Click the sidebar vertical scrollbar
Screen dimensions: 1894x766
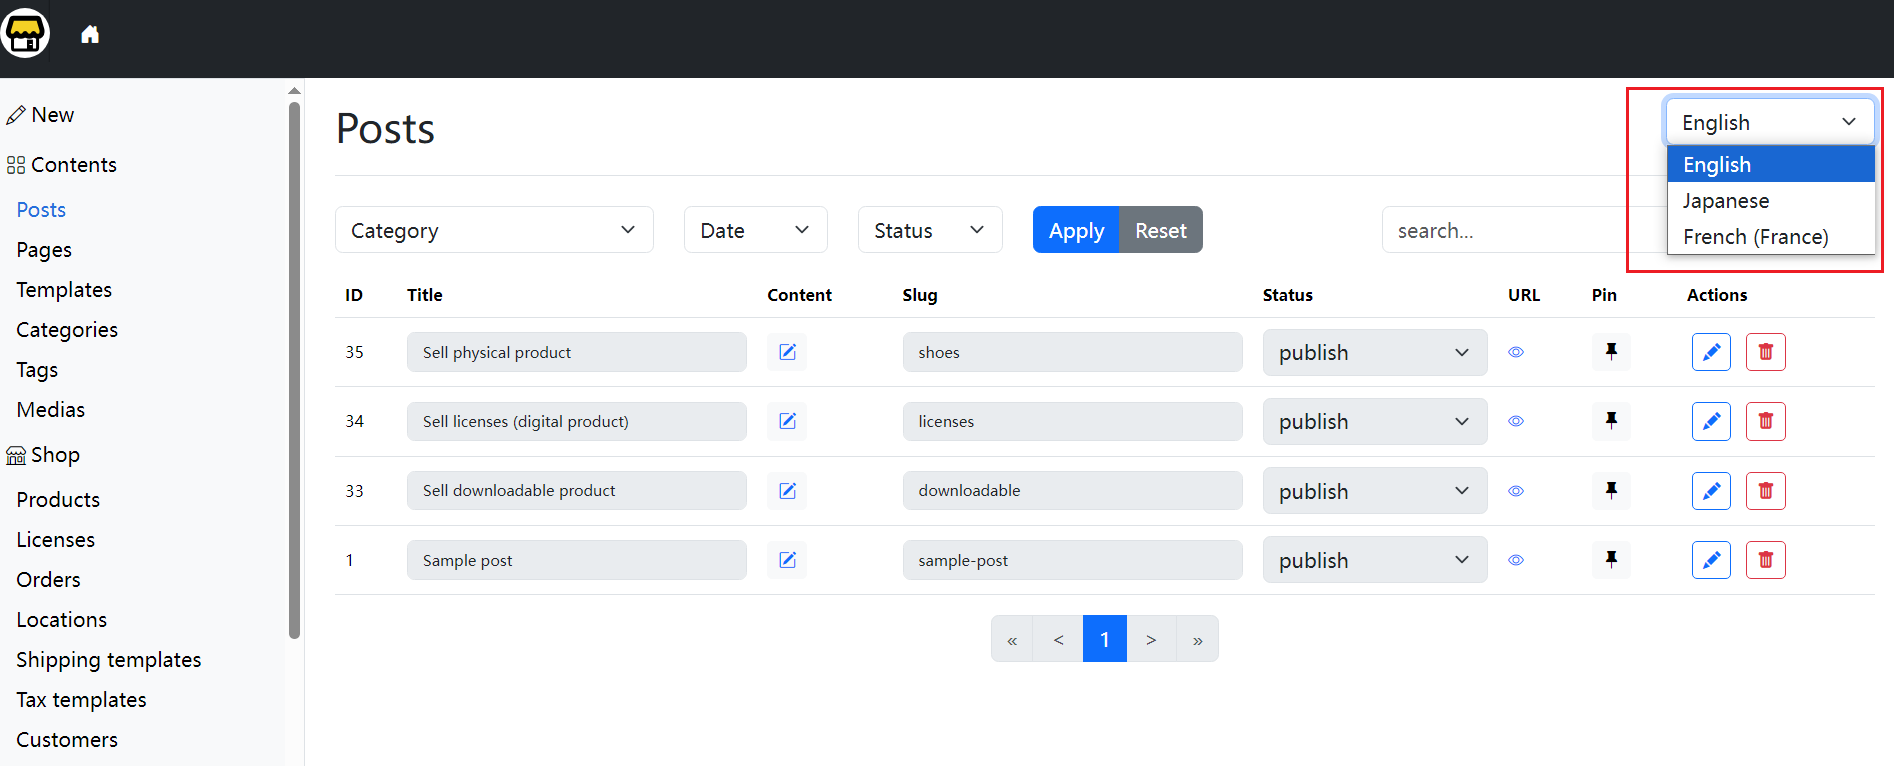pos(294,370)
